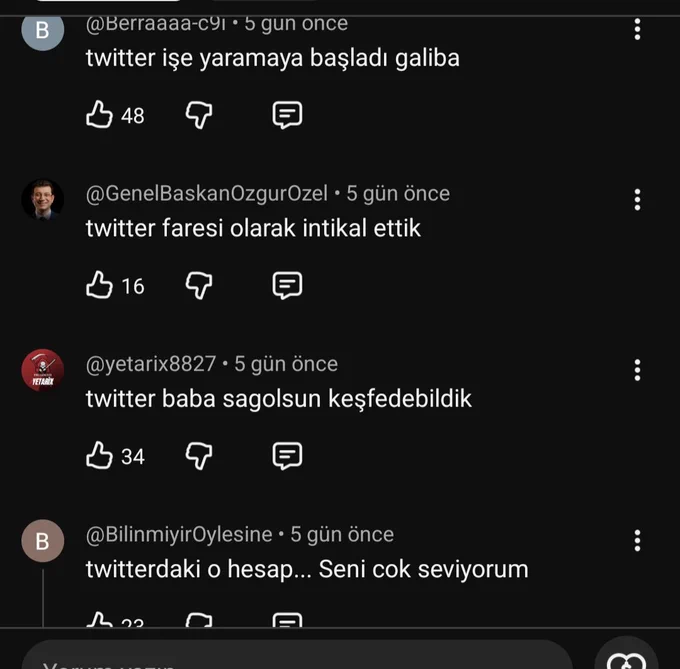Open @GenelBaskanOzgurOzel profile picture
This screenshot has width=680, height=669.
[x=42, y=200]
